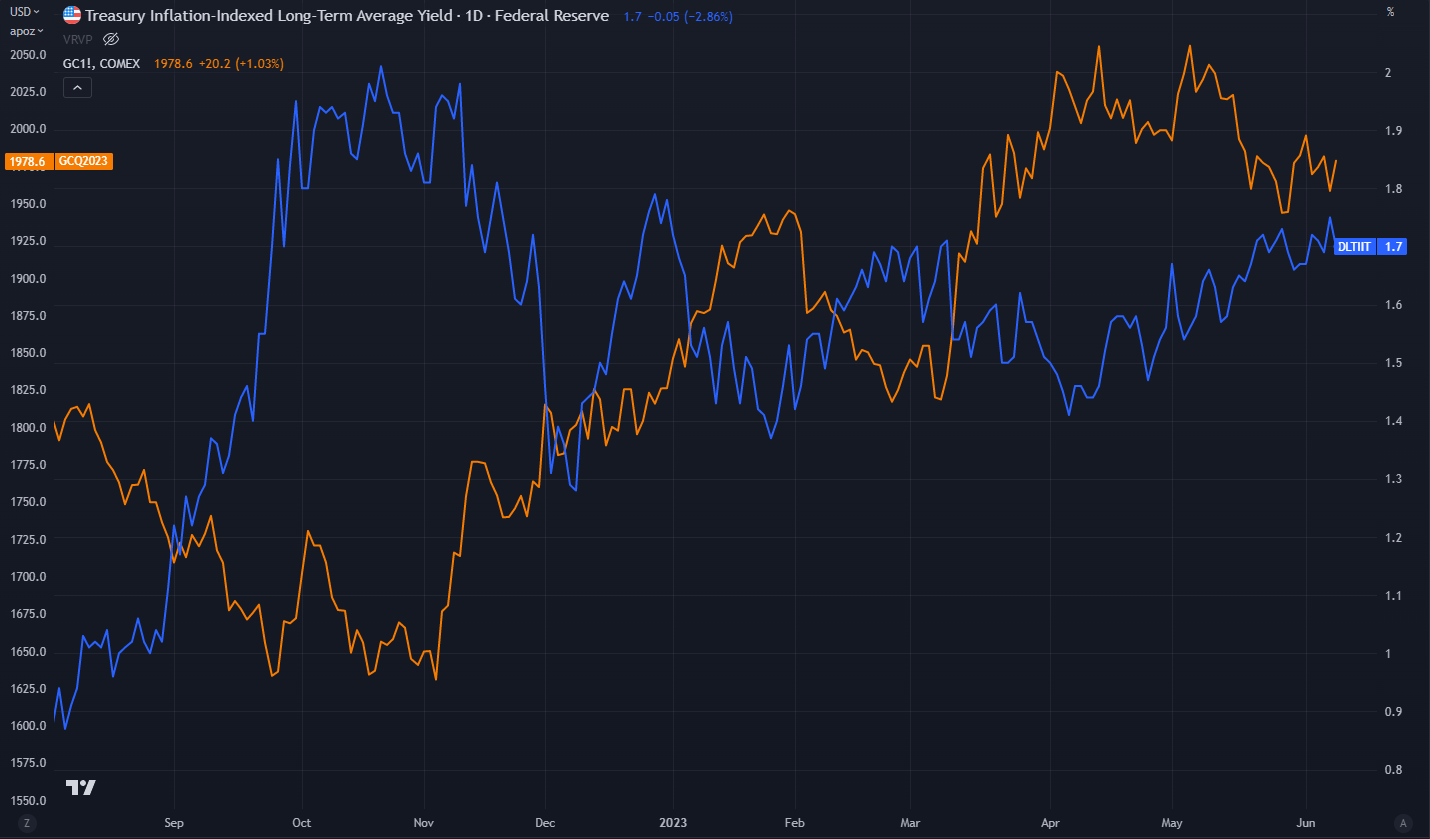Image resolution: width=1430 pixels, height=839 pixels.
Task: Open the apoz scale dropdown
Action: 25,30
